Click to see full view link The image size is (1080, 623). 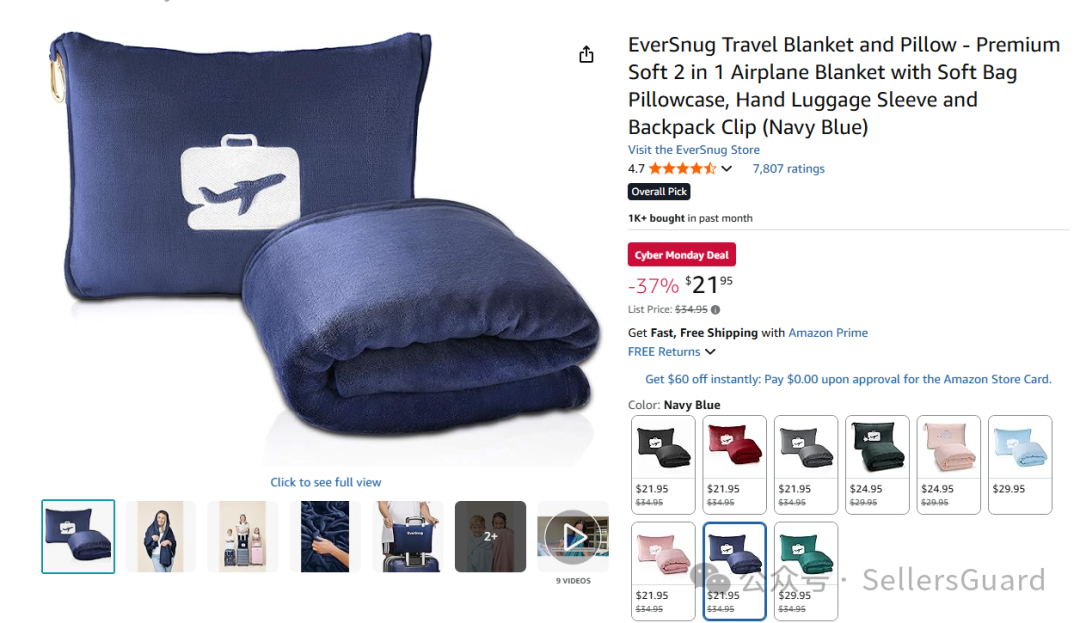pos(326,483)
